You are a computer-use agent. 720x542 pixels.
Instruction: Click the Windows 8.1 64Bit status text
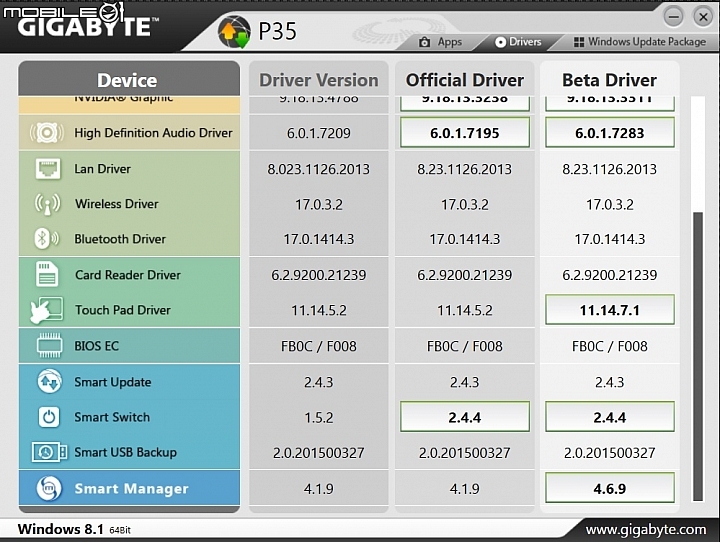74,529
